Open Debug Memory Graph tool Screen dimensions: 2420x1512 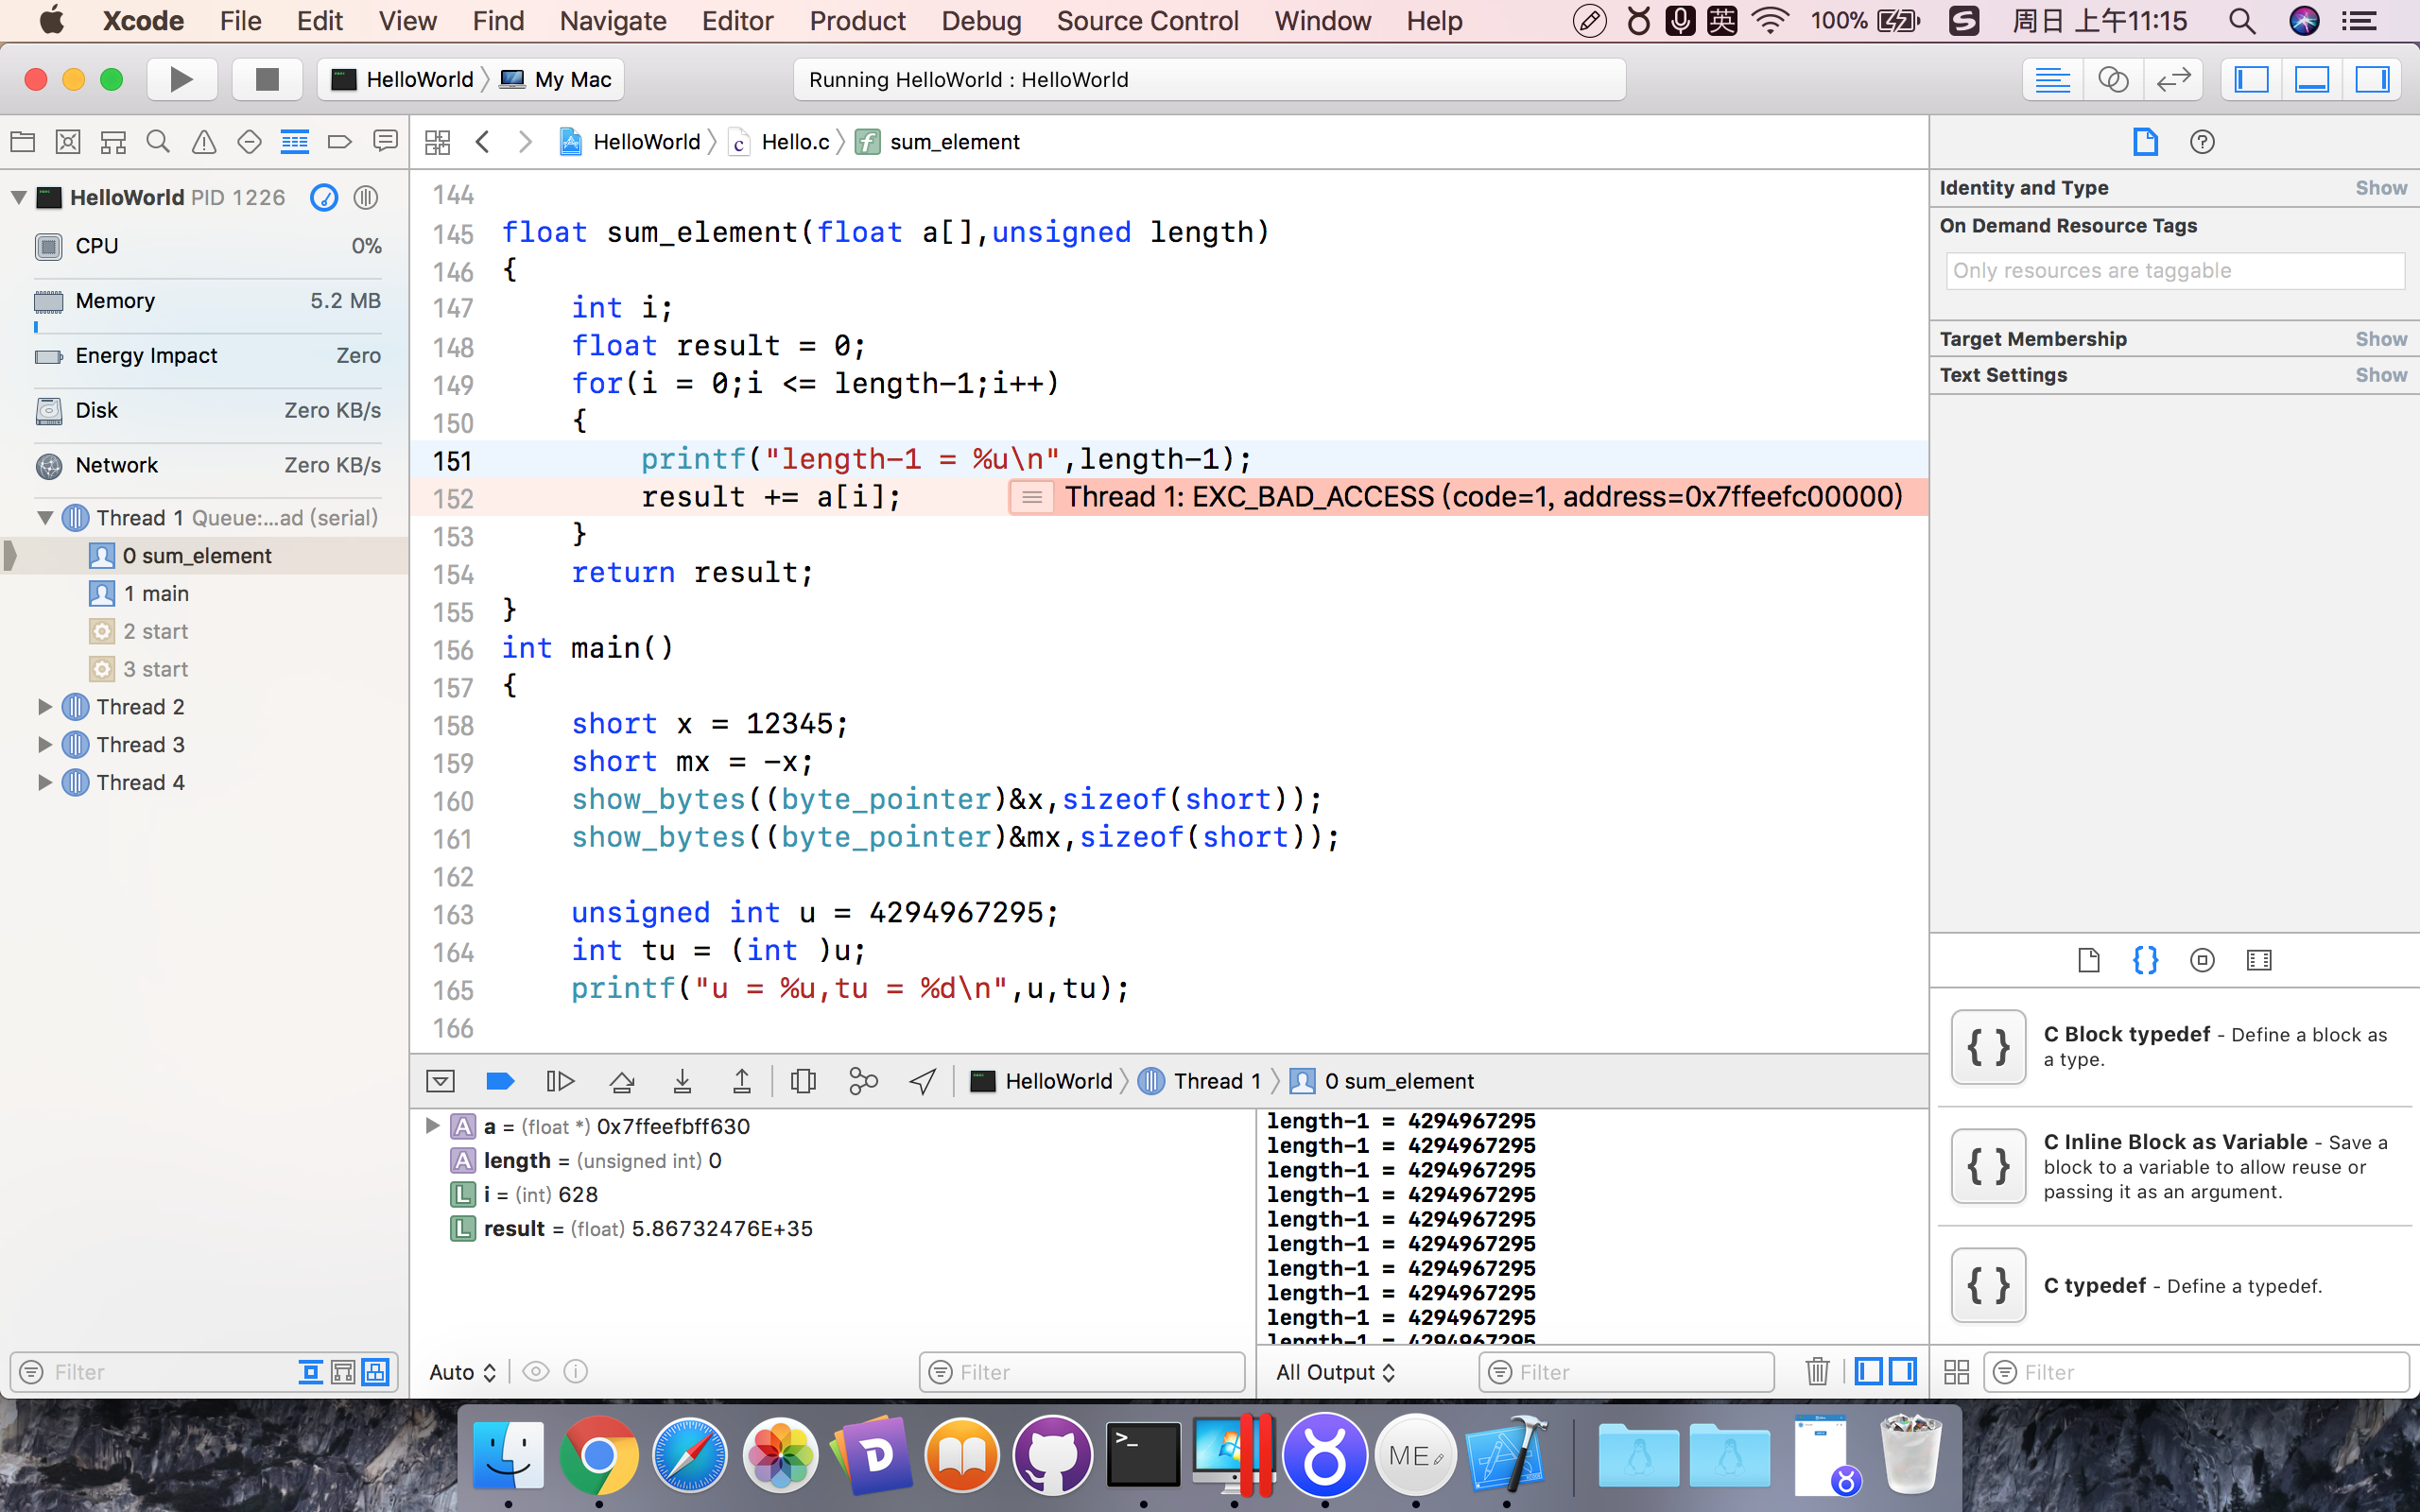pyautogui.click(x=862, y=1081)
